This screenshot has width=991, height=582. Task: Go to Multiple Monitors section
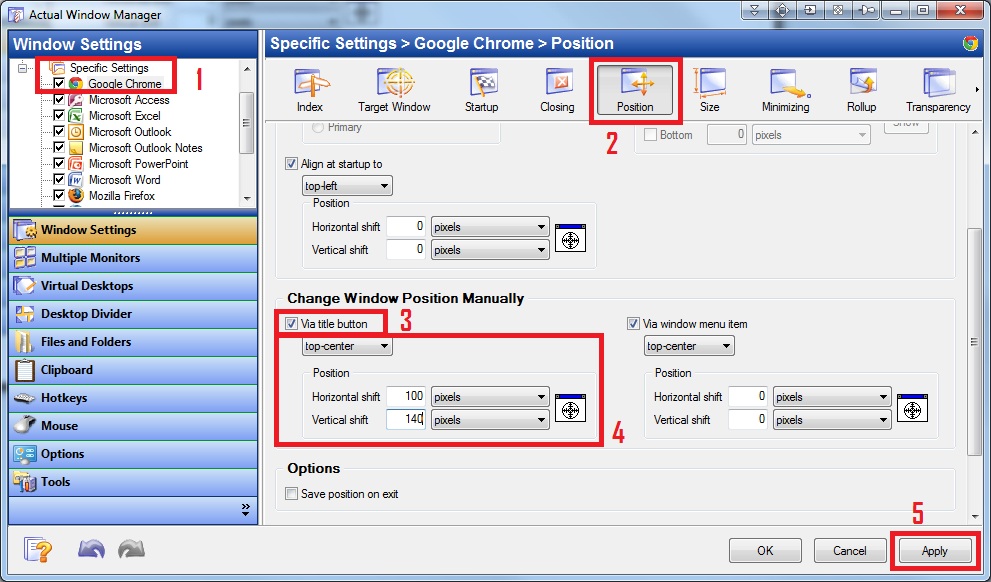[133, 258]
